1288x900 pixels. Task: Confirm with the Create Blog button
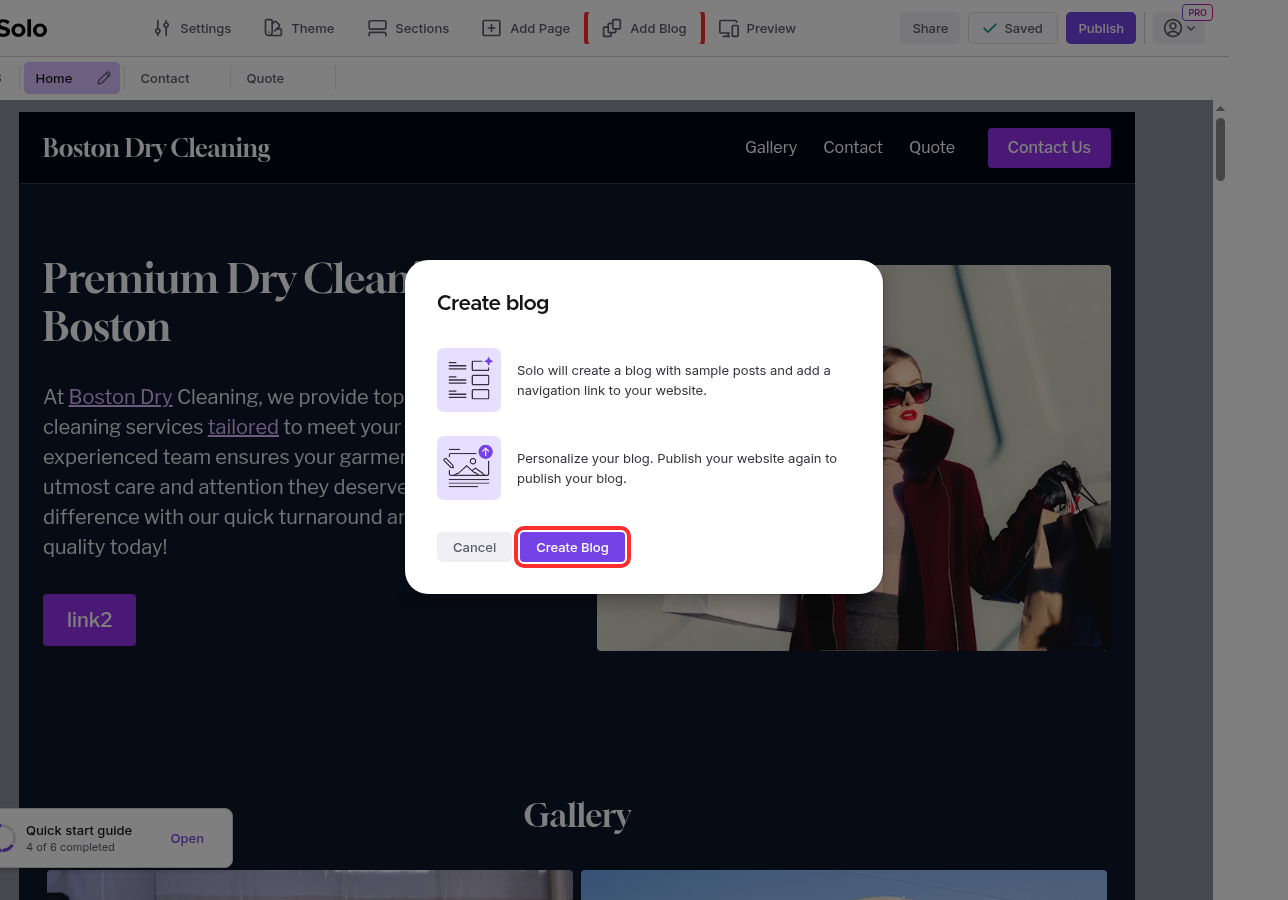pos(572,547)
